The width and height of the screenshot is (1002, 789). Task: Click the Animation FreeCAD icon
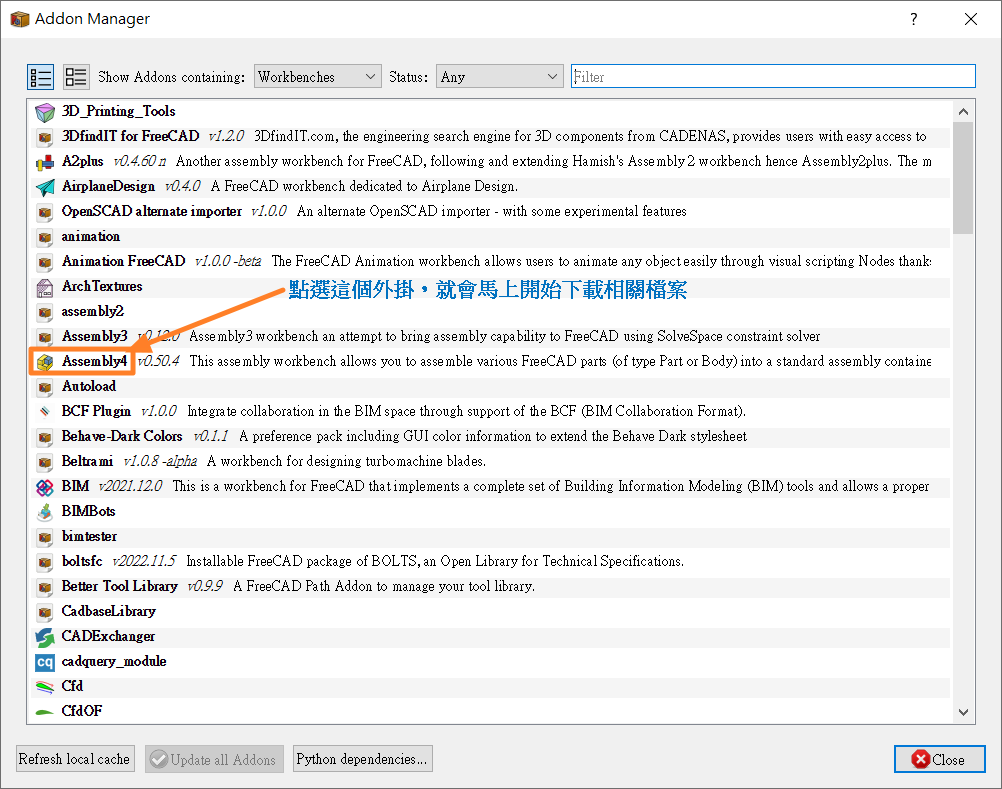45,262
